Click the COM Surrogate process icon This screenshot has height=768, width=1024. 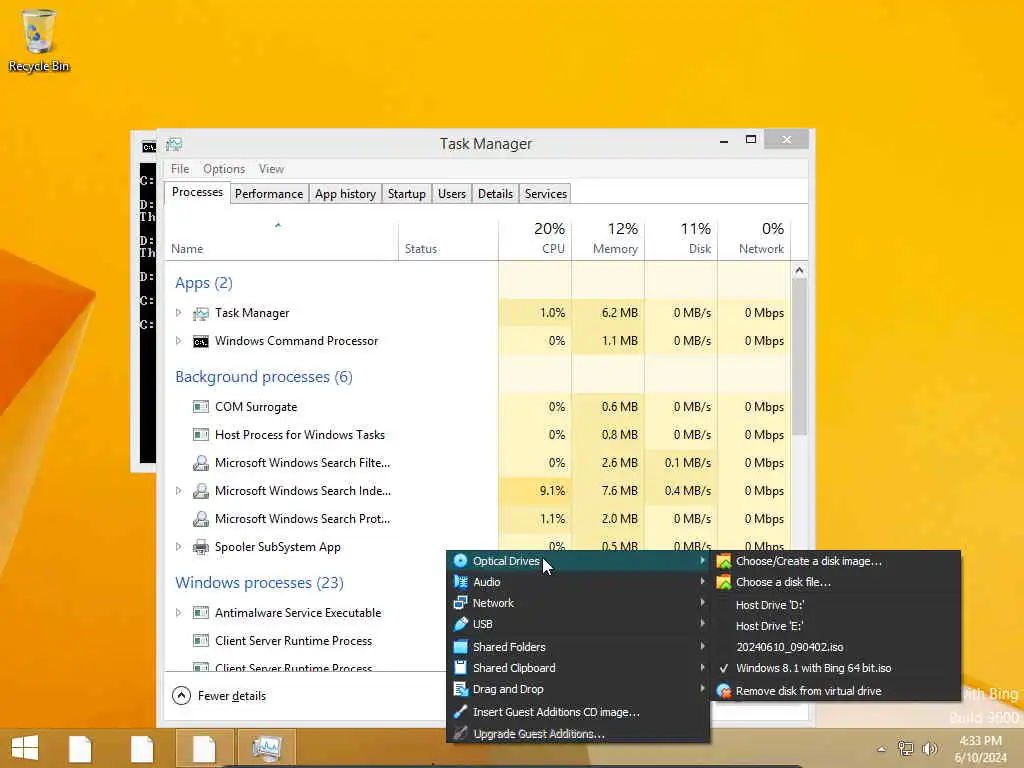point(200,407)
